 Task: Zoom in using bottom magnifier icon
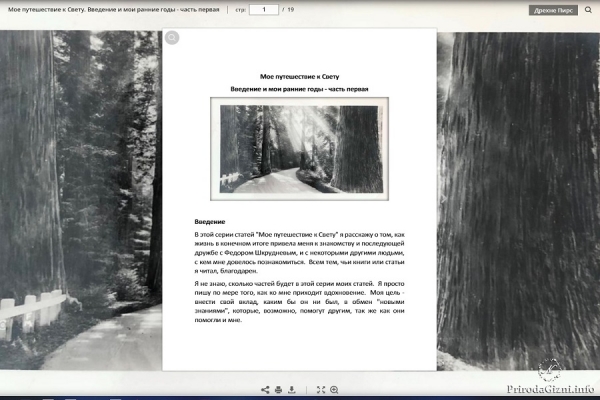pos(334,390)
